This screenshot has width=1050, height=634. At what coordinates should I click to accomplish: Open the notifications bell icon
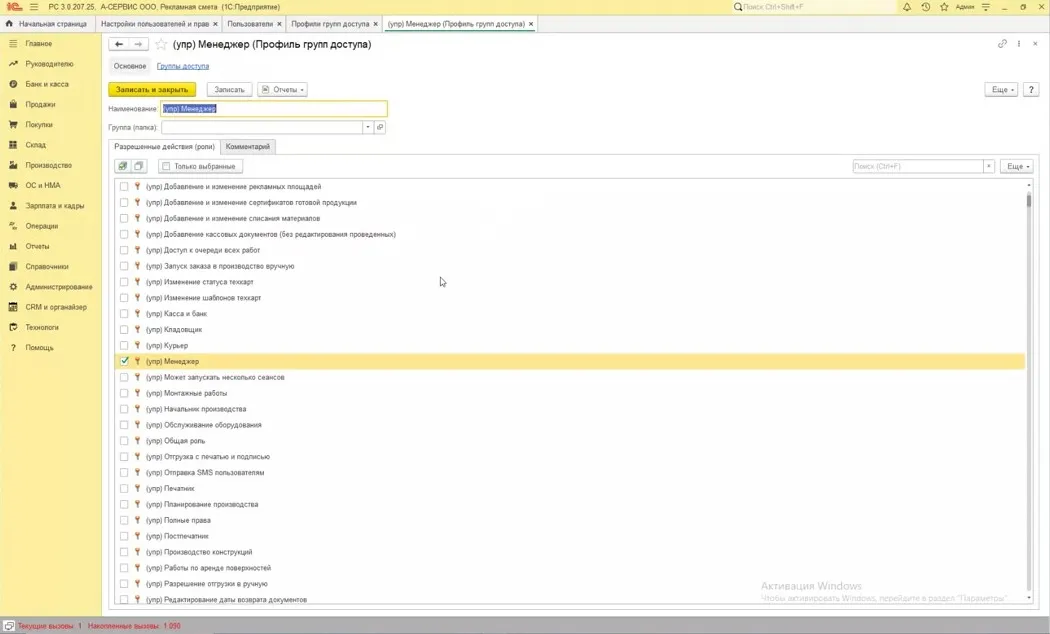pyautogui.click(x=907, y=7)
